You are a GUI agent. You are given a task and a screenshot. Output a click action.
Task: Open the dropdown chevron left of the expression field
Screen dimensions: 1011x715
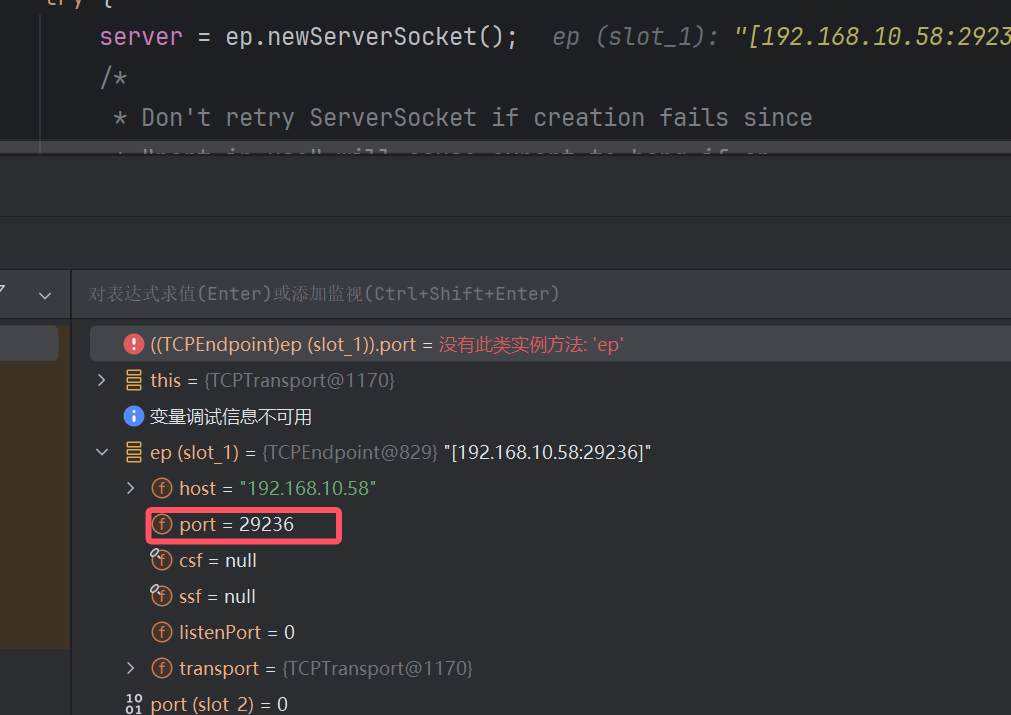tap(45, 295)
